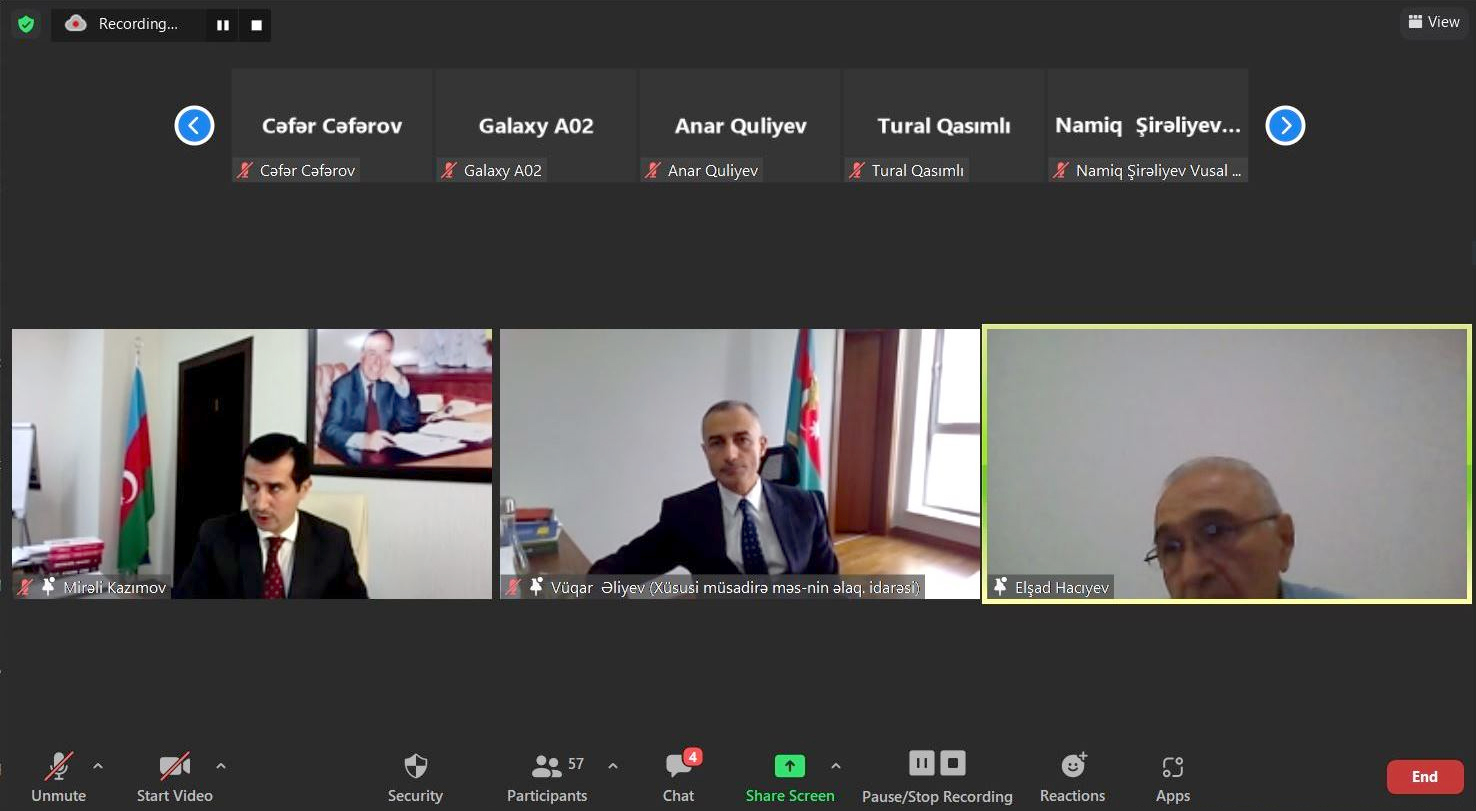Image resolution: width=1476 pixels, height=811 pixels.
Task: Expand arrow next to Participants
Action: pyautogui.click(x=613, y=767)
